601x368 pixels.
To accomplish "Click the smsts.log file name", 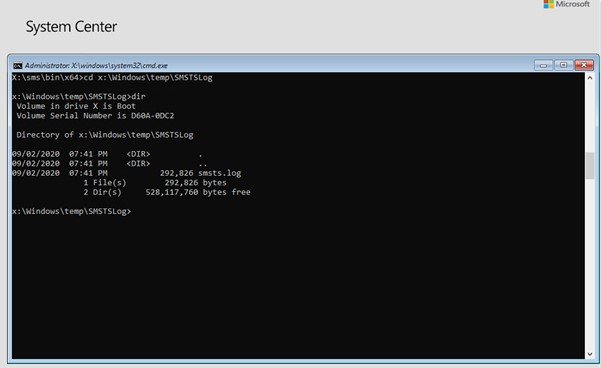I will pos(220,173).
